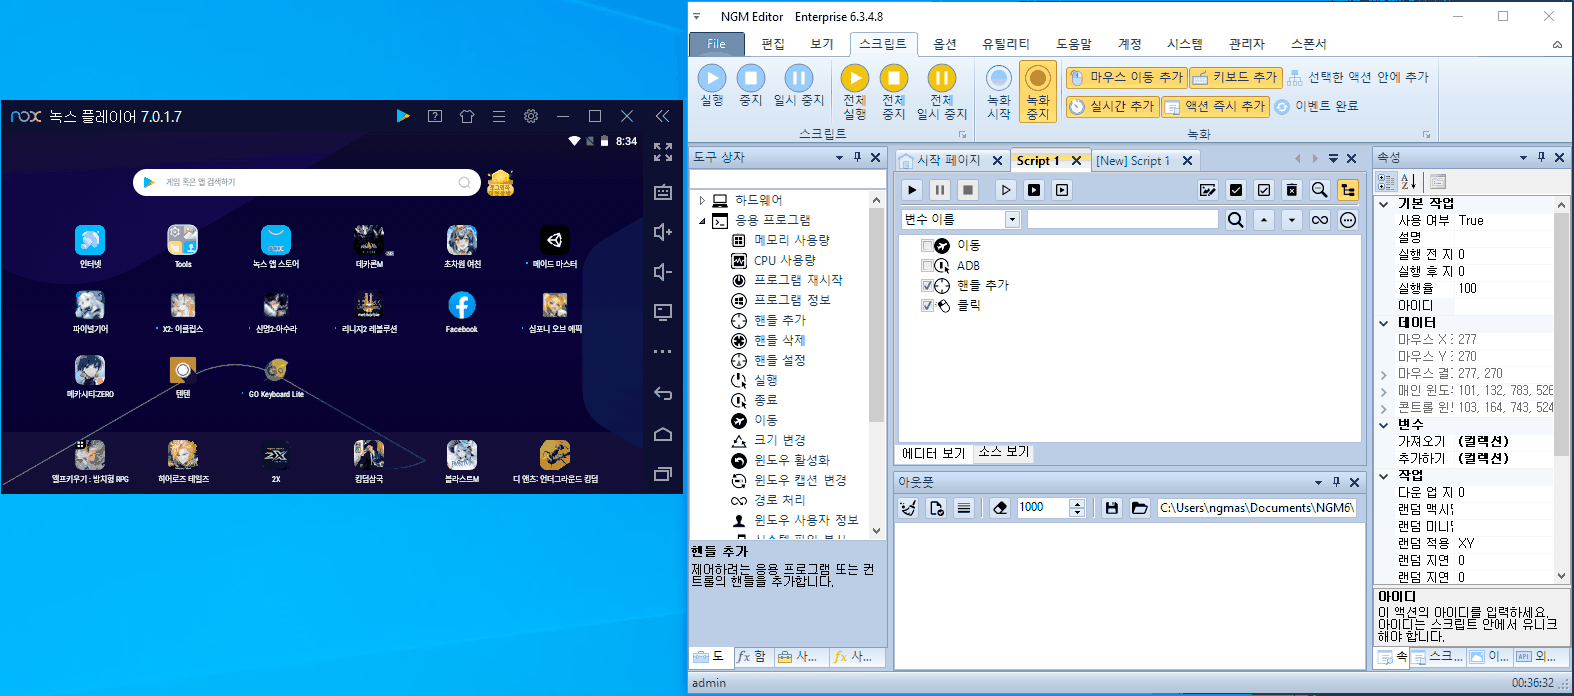Click the check-all icon in script toolbar
This screenshot has height=696, width=1574.
point(1236,190)
